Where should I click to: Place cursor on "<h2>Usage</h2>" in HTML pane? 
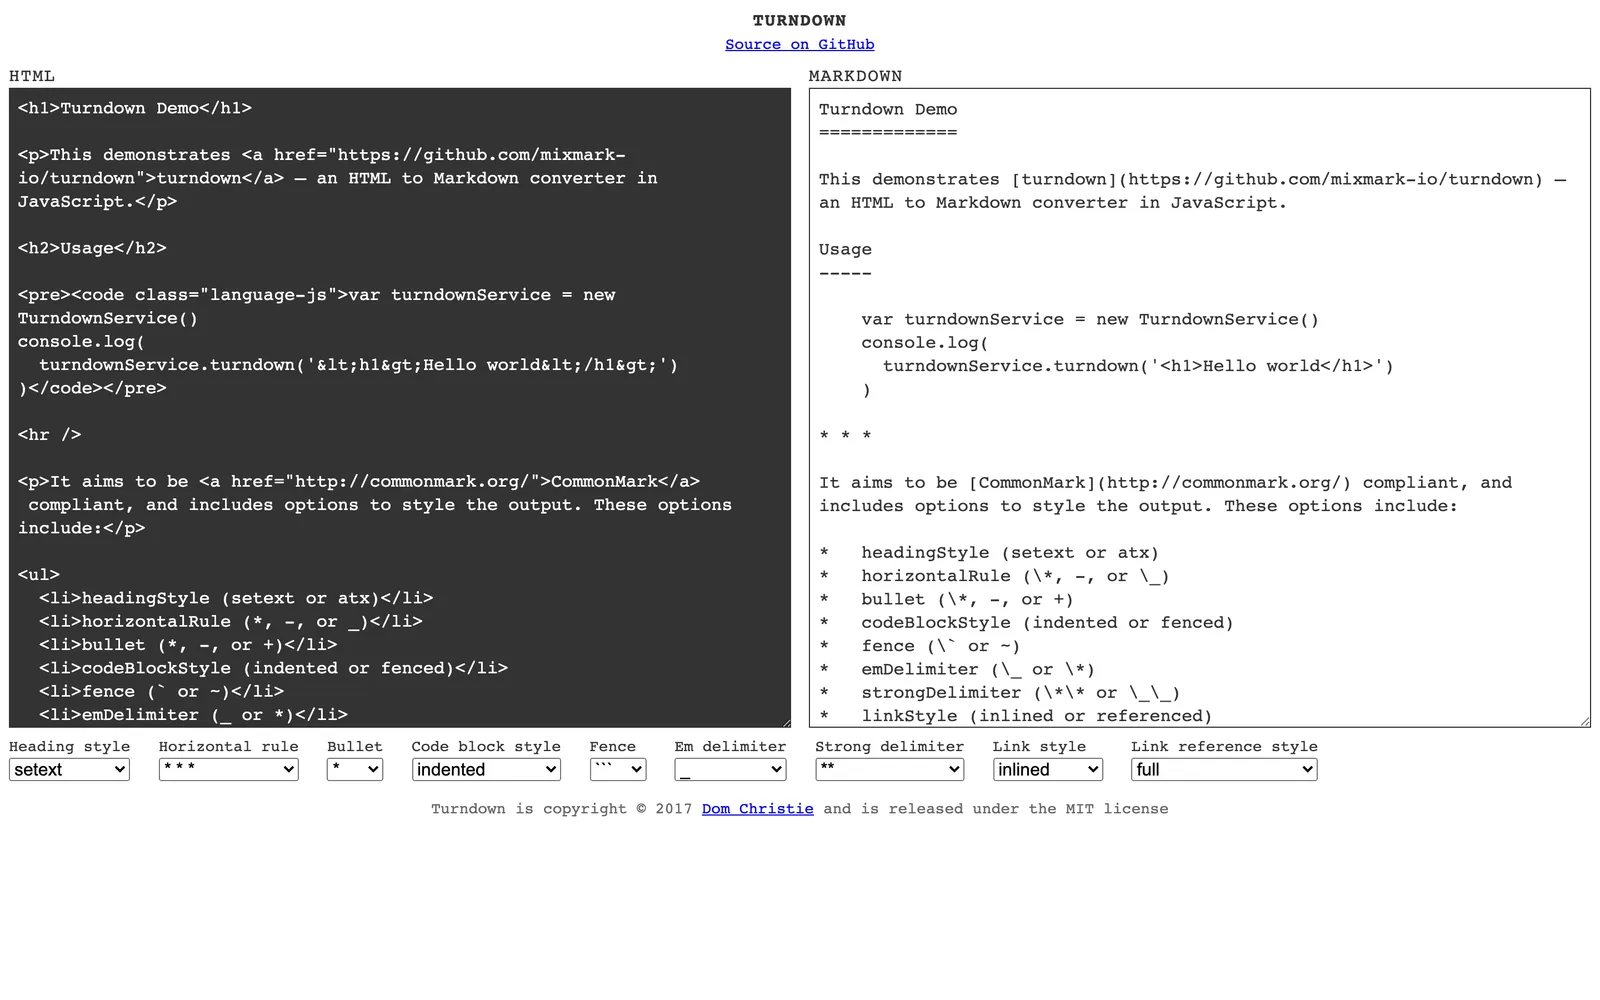point(92,248)
